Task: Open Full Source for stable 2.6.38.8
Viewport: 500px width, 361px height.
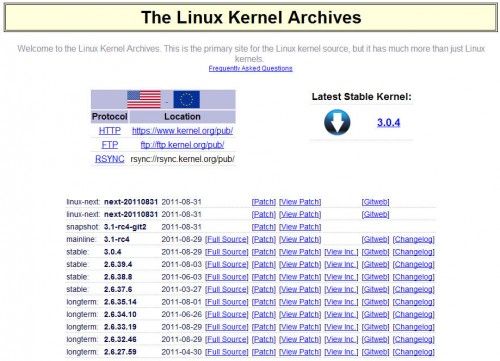Action: 227,277
